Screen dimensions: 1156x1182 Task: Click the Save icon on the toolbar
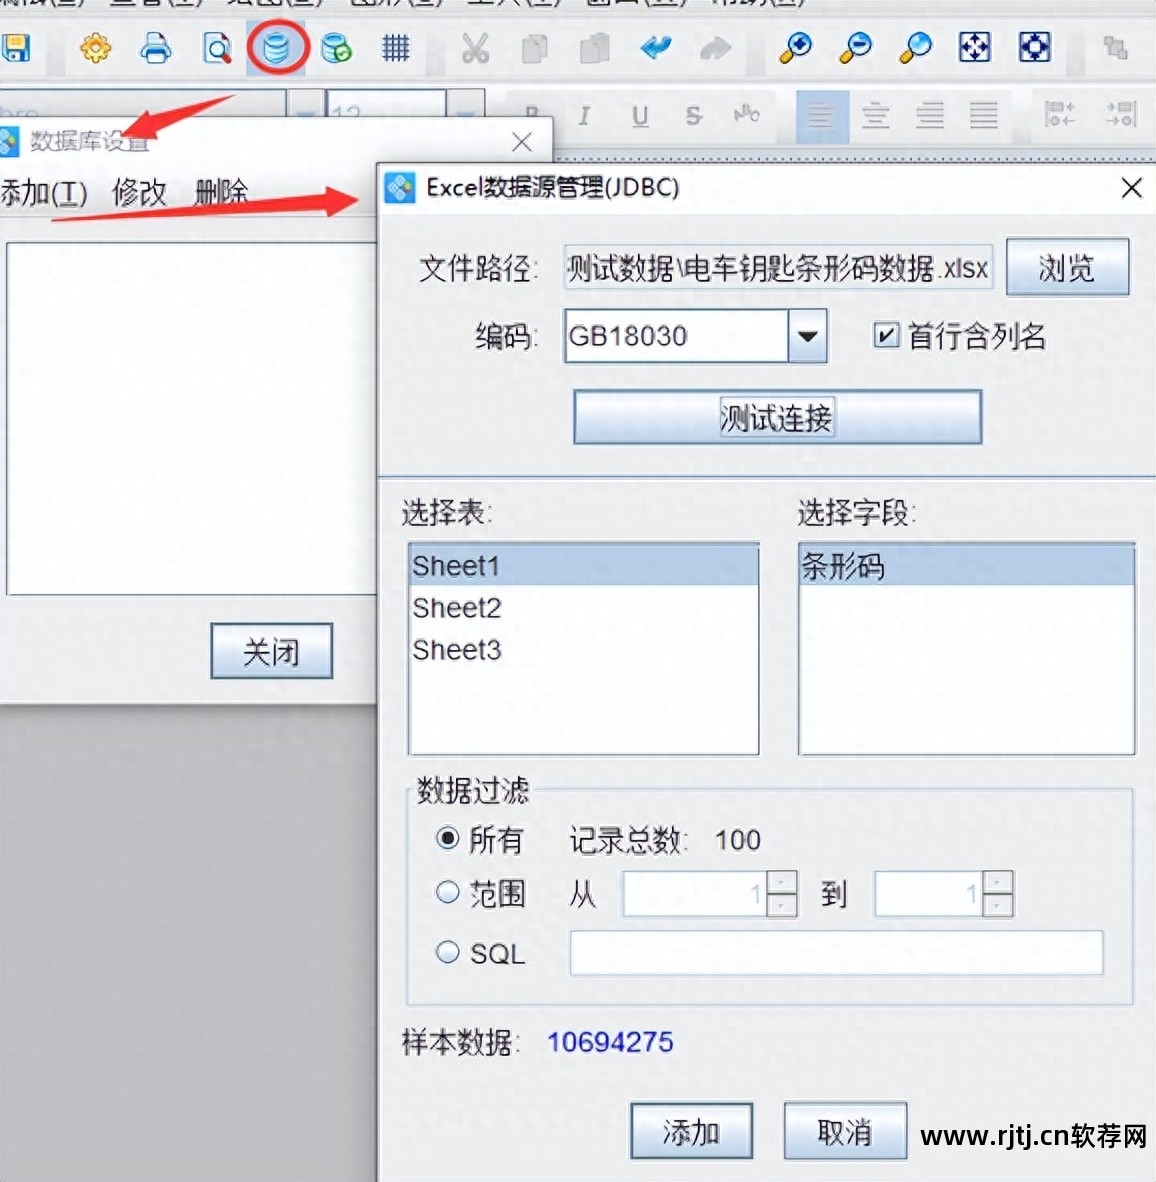[18, 48]
